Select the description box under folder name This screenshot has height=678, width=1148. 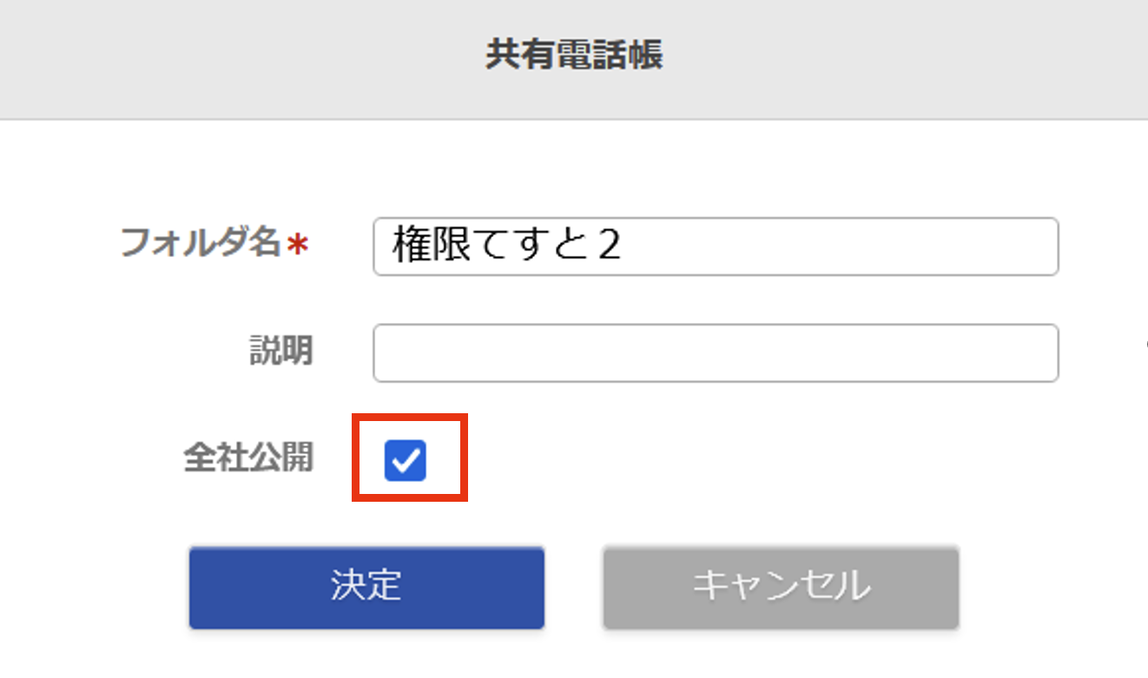tap(714, 352)
